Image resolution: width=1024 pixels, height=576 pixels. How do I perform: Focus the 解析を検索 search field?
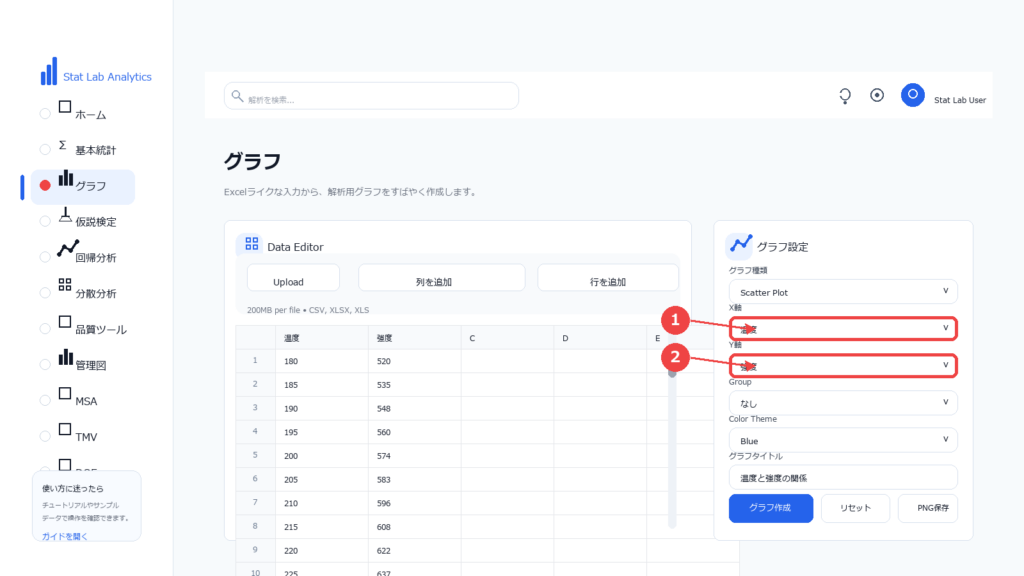pos(371,96)
